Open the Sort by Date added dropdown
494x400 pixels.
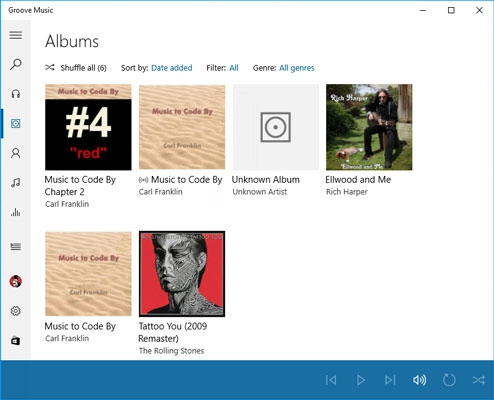tap(172, 68)
